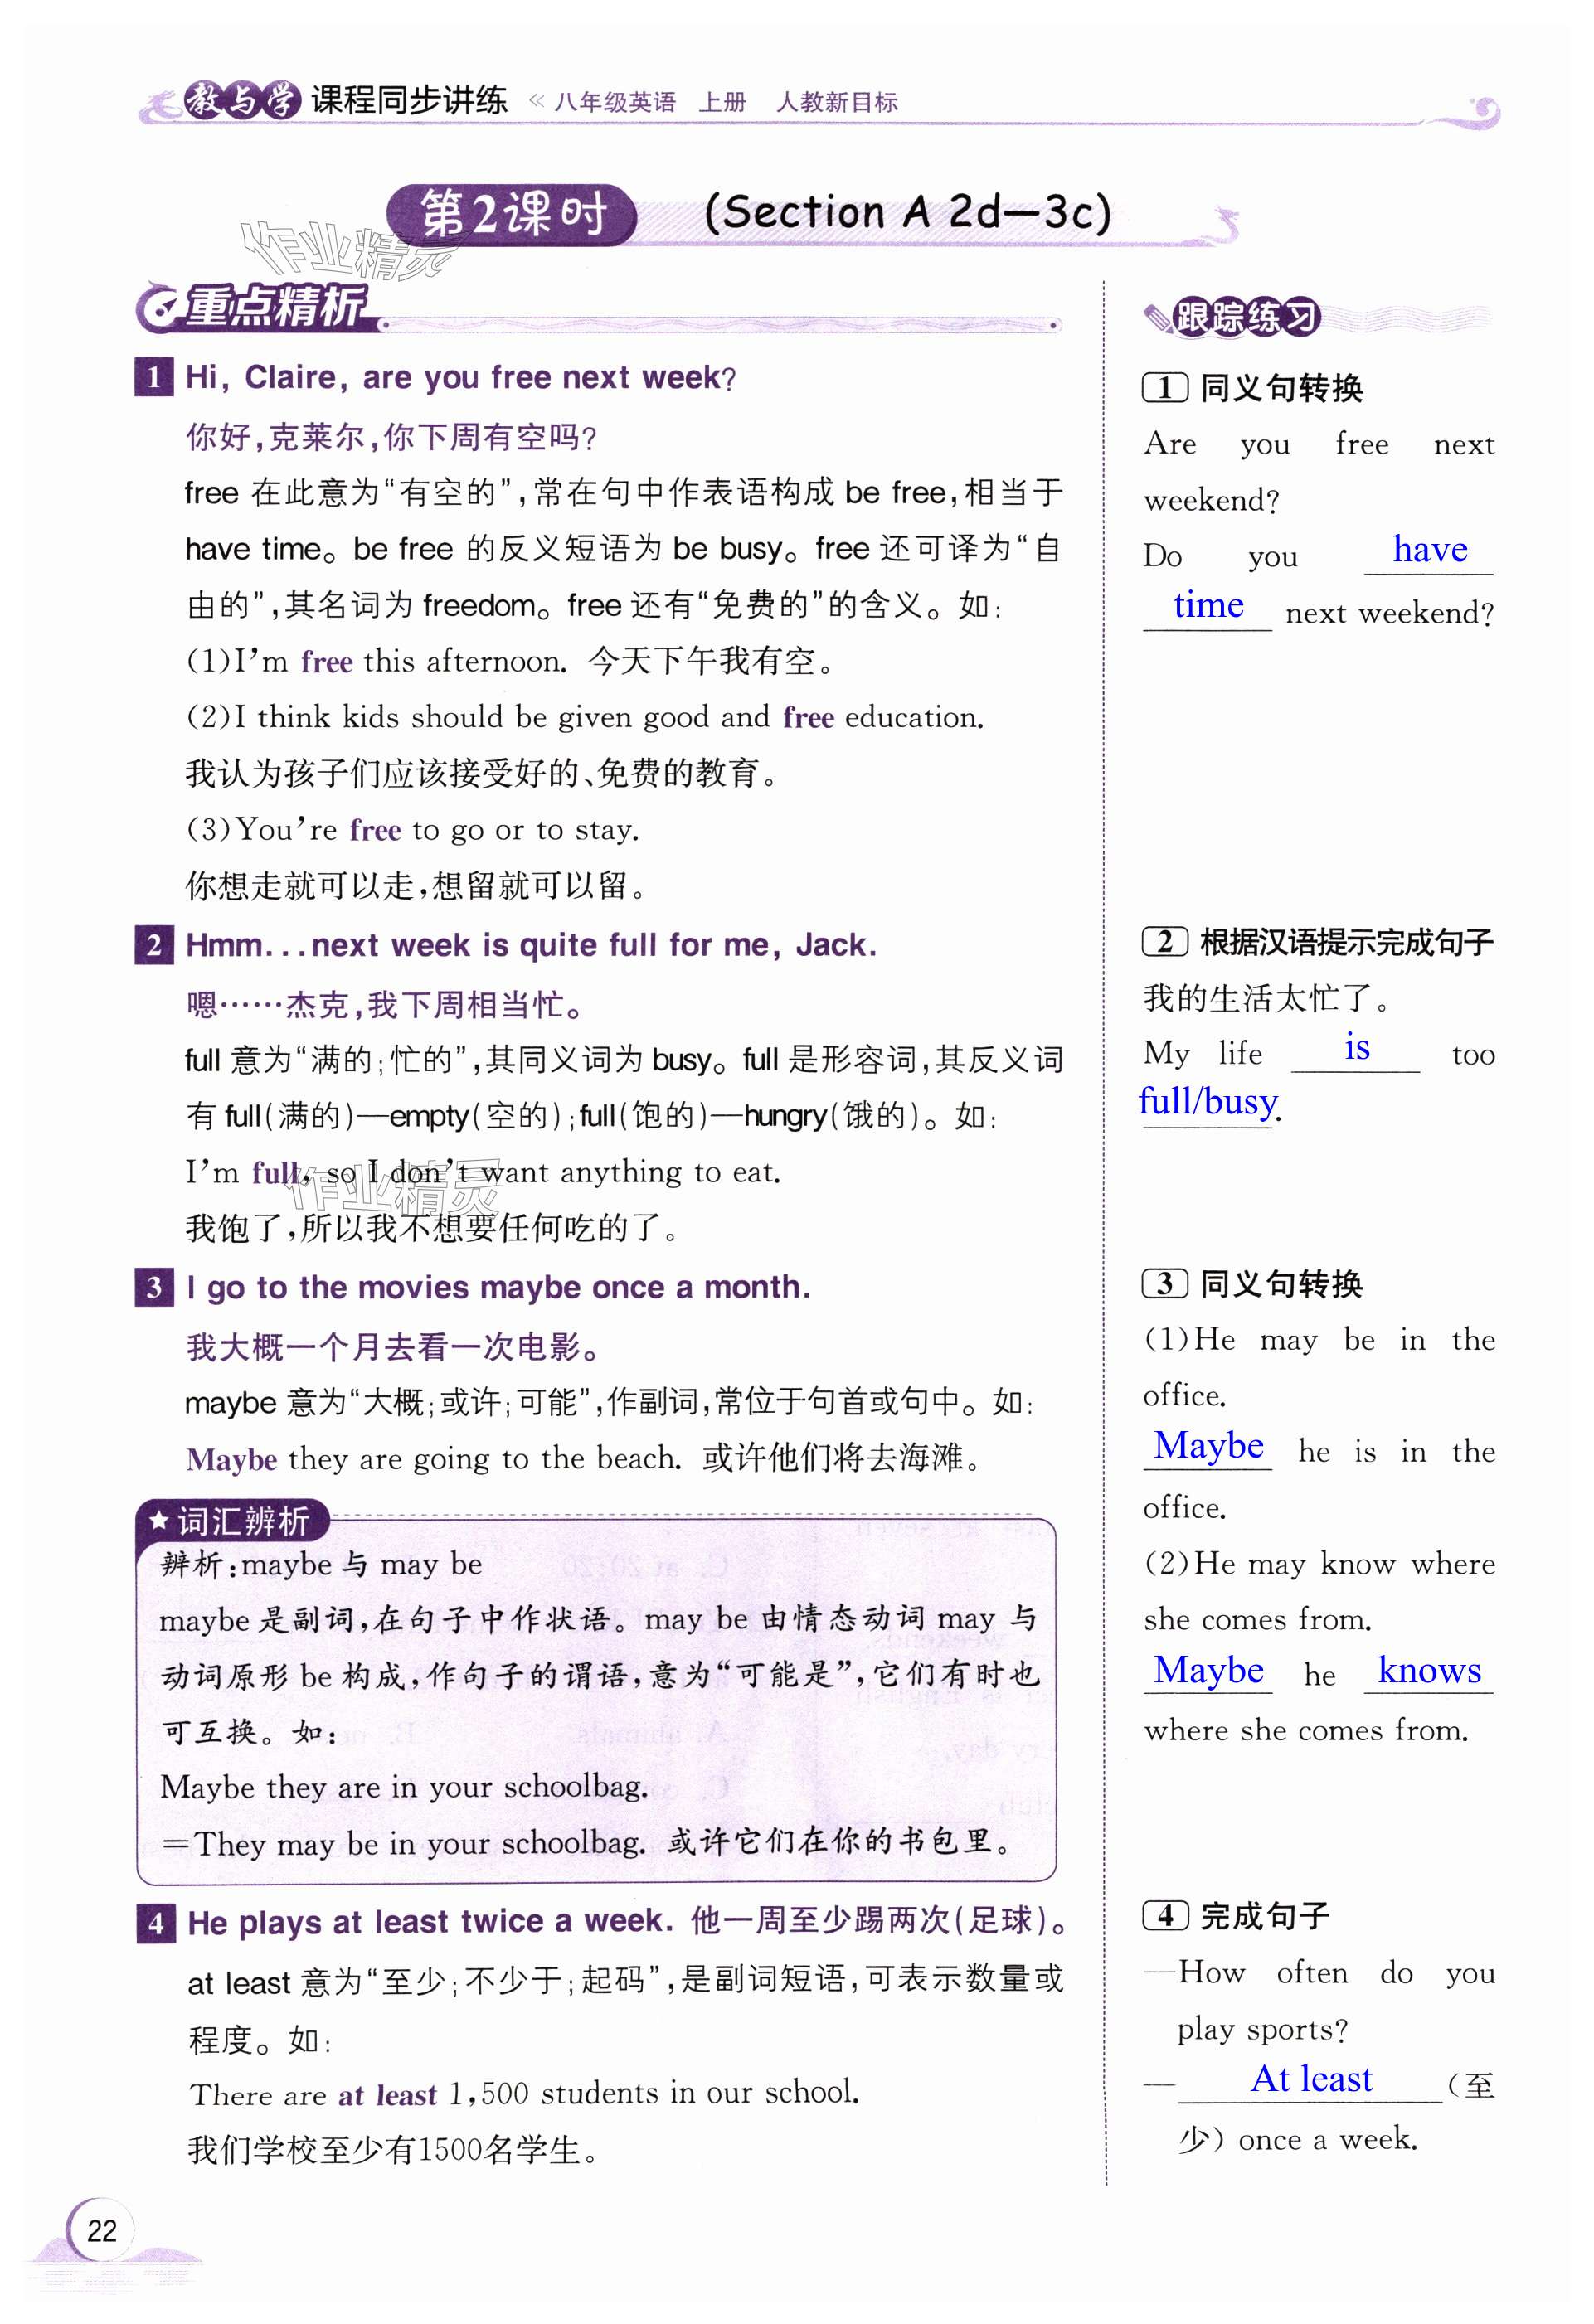Viewport: 1594px width, 2324px height.
Task: Click boxed exercise number 2 heading
Action: [1165, 942]
